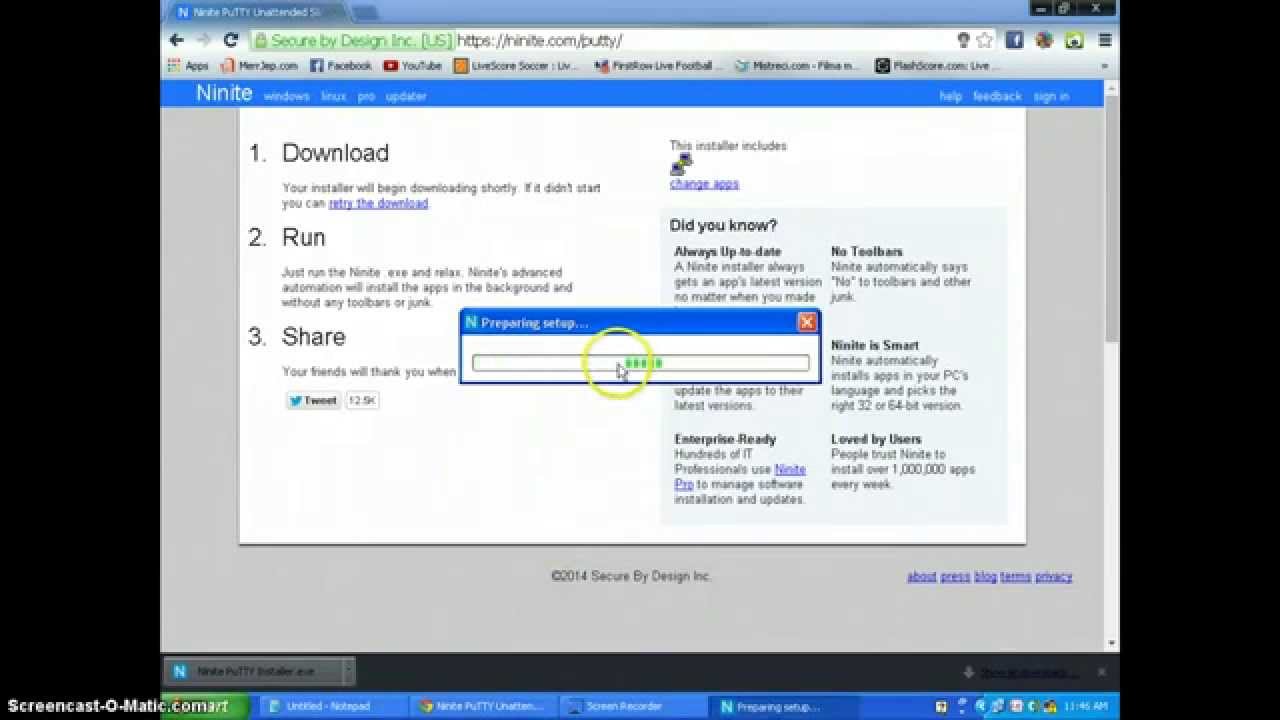Image resolution: width=1280 pixels, height=720 pixels.
Task: Click the Loved by Users heading
Action: click(x=876, y=439)
